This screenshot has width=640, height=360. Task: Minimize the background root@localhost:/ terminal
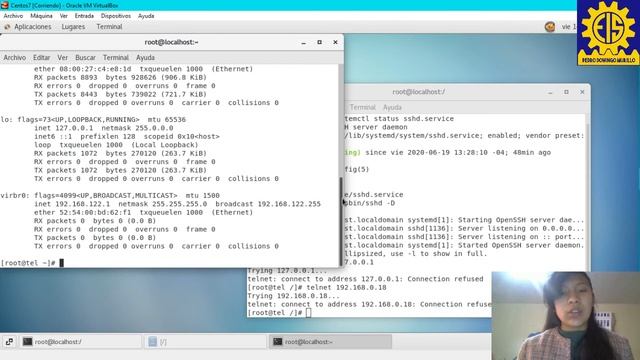[x=550, y=92]
